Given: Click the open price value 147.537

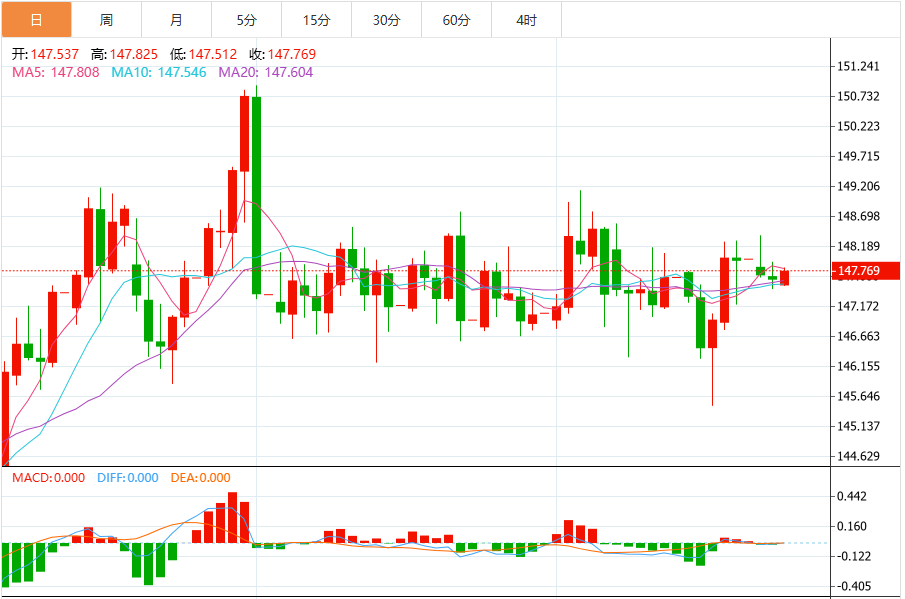Looking at the screenshot, I should pos(55,54).
